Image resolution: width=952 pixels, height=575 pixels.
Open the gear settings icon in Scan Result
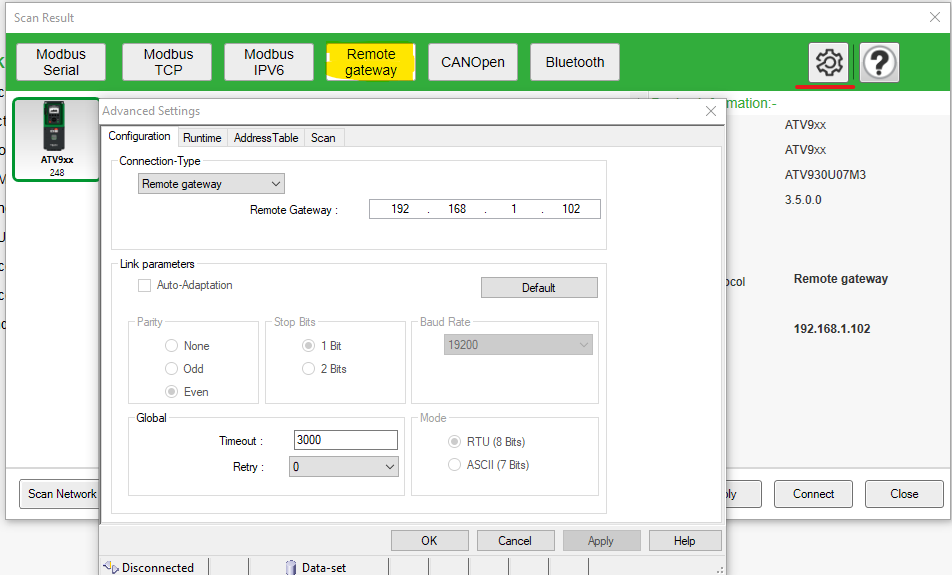point(829,62)
